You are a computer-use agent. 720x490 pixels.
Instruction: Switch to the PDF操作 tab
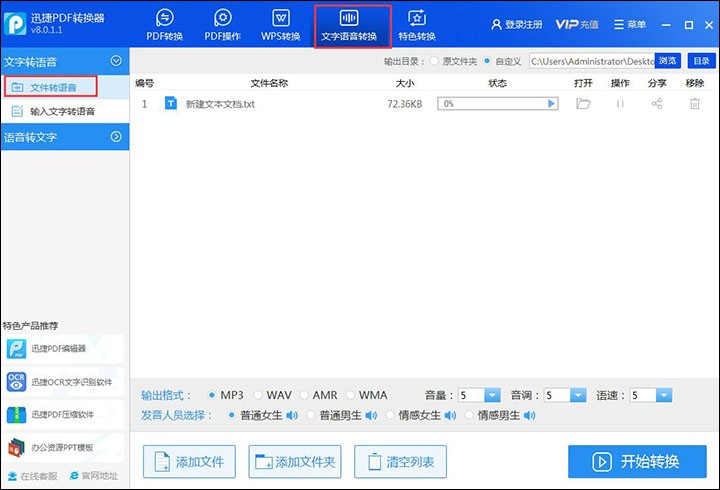(223, 25)
